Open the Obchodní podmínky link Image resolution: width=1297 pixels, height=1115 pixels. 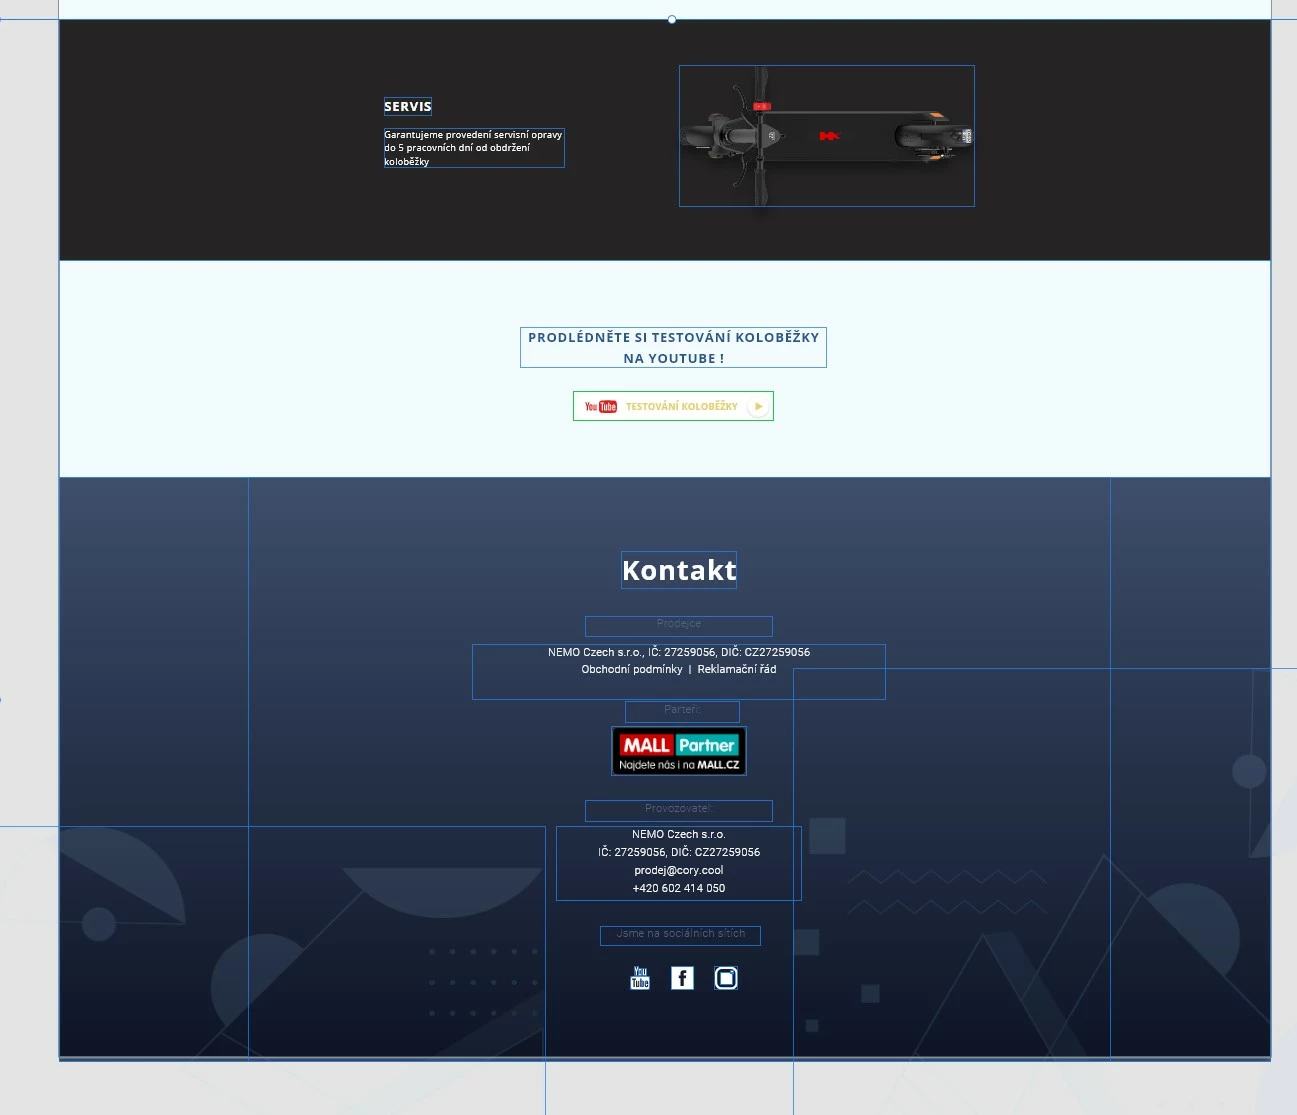coord(632,670)
